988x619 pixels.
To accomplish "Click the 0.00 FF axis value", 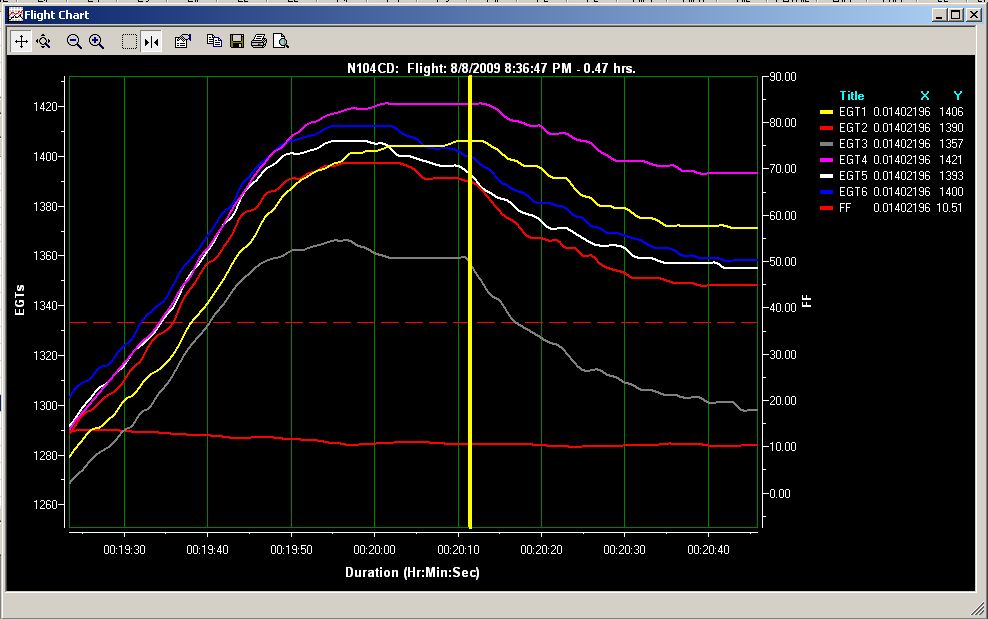I will (x=779, y=494).
